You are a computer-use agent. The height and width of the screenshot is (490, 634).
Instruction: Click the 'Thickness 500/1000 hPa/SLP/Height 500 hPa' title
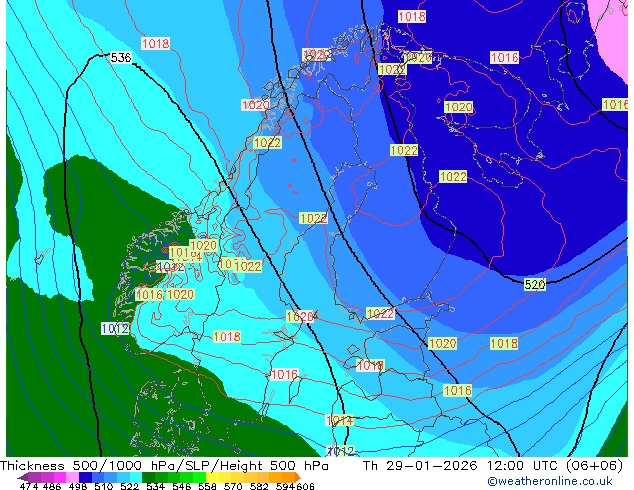[x=164, y=466]
